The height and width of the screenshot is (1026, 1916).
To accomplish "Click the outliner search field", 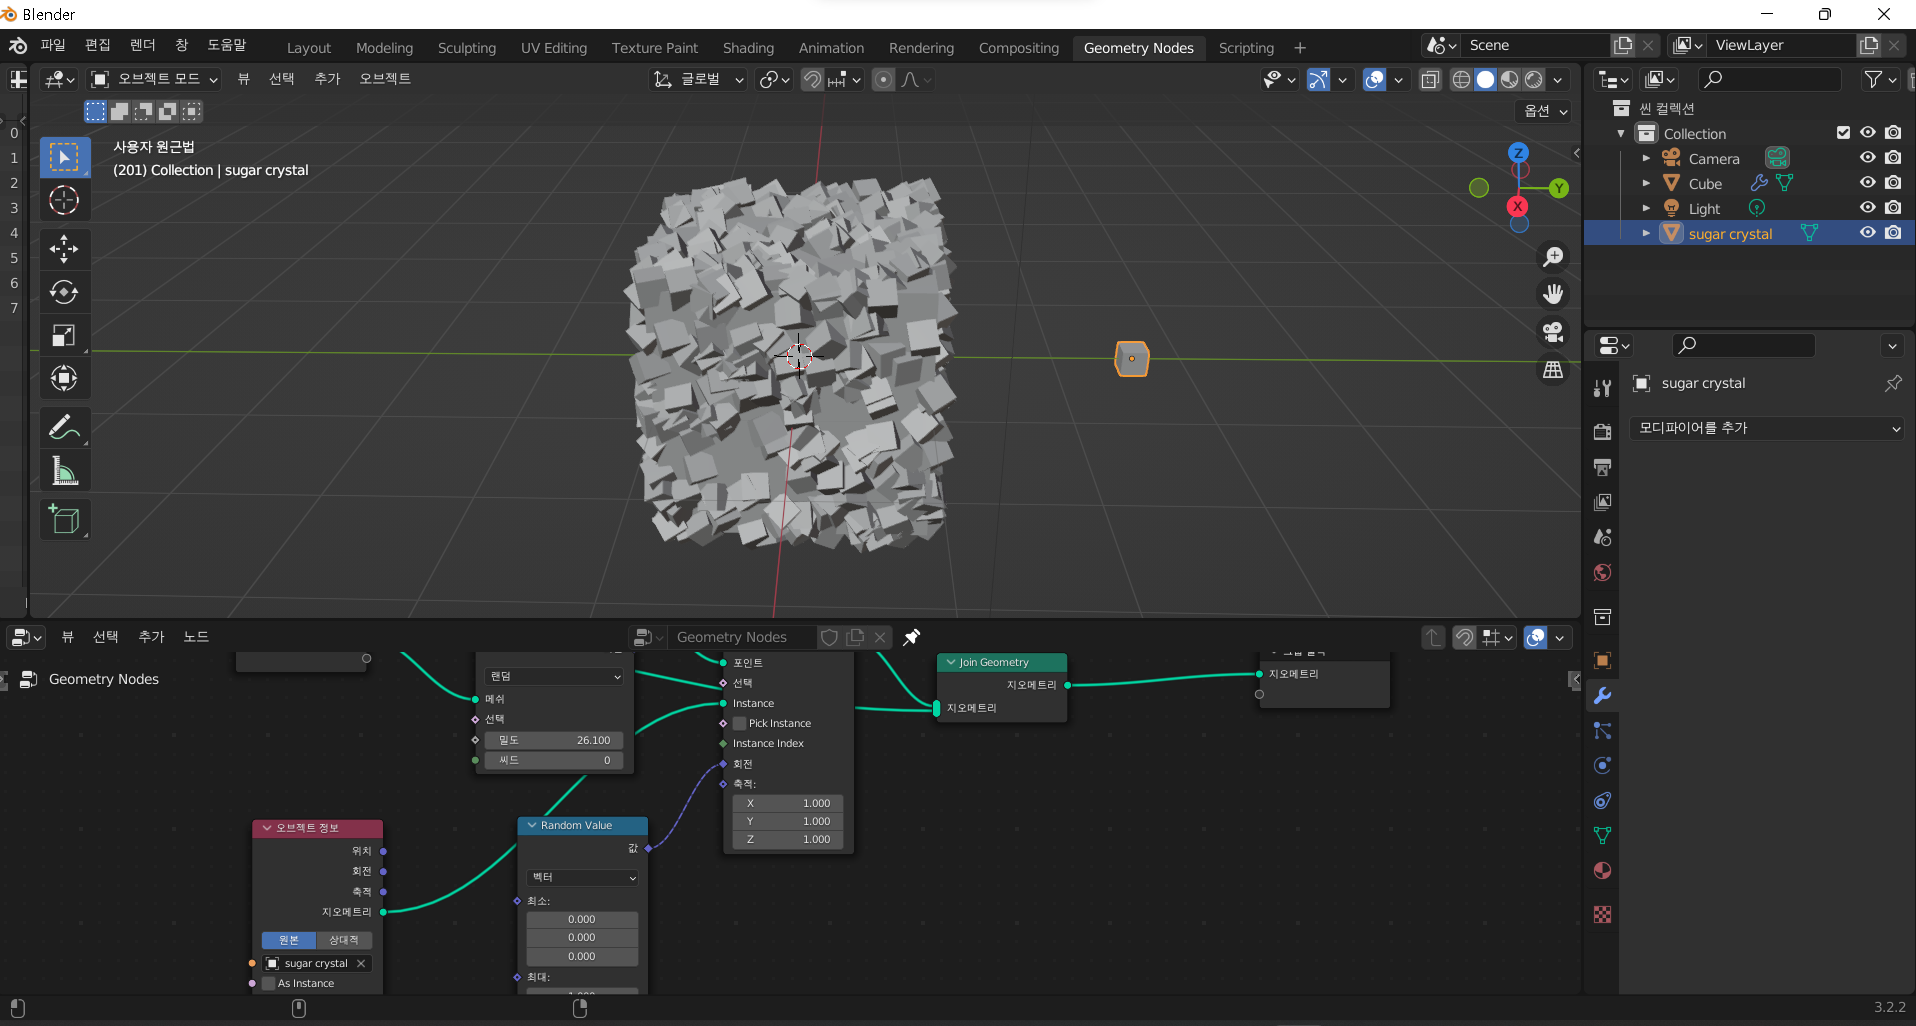I will click(1769, 79).
